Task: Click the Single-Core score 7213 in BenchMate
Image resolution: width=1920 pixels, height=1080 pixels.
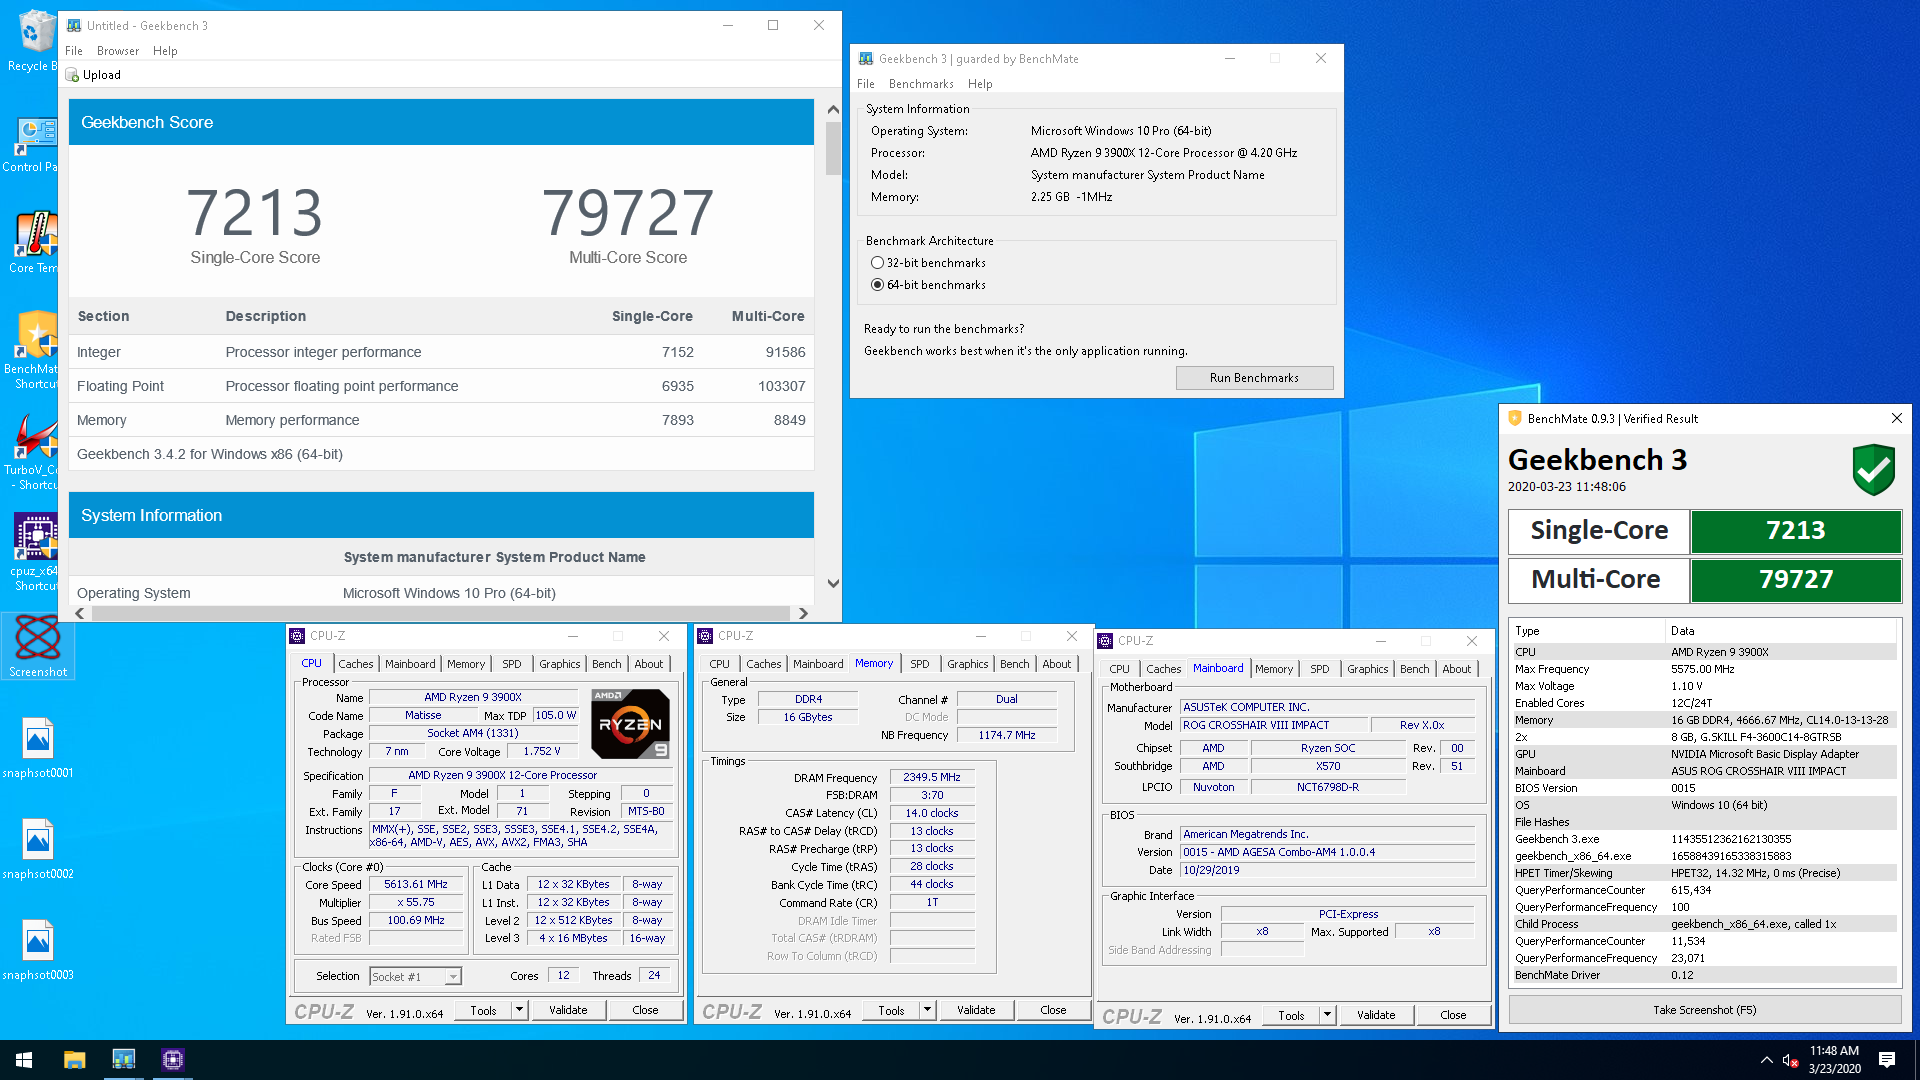Action: (1796, 530)
